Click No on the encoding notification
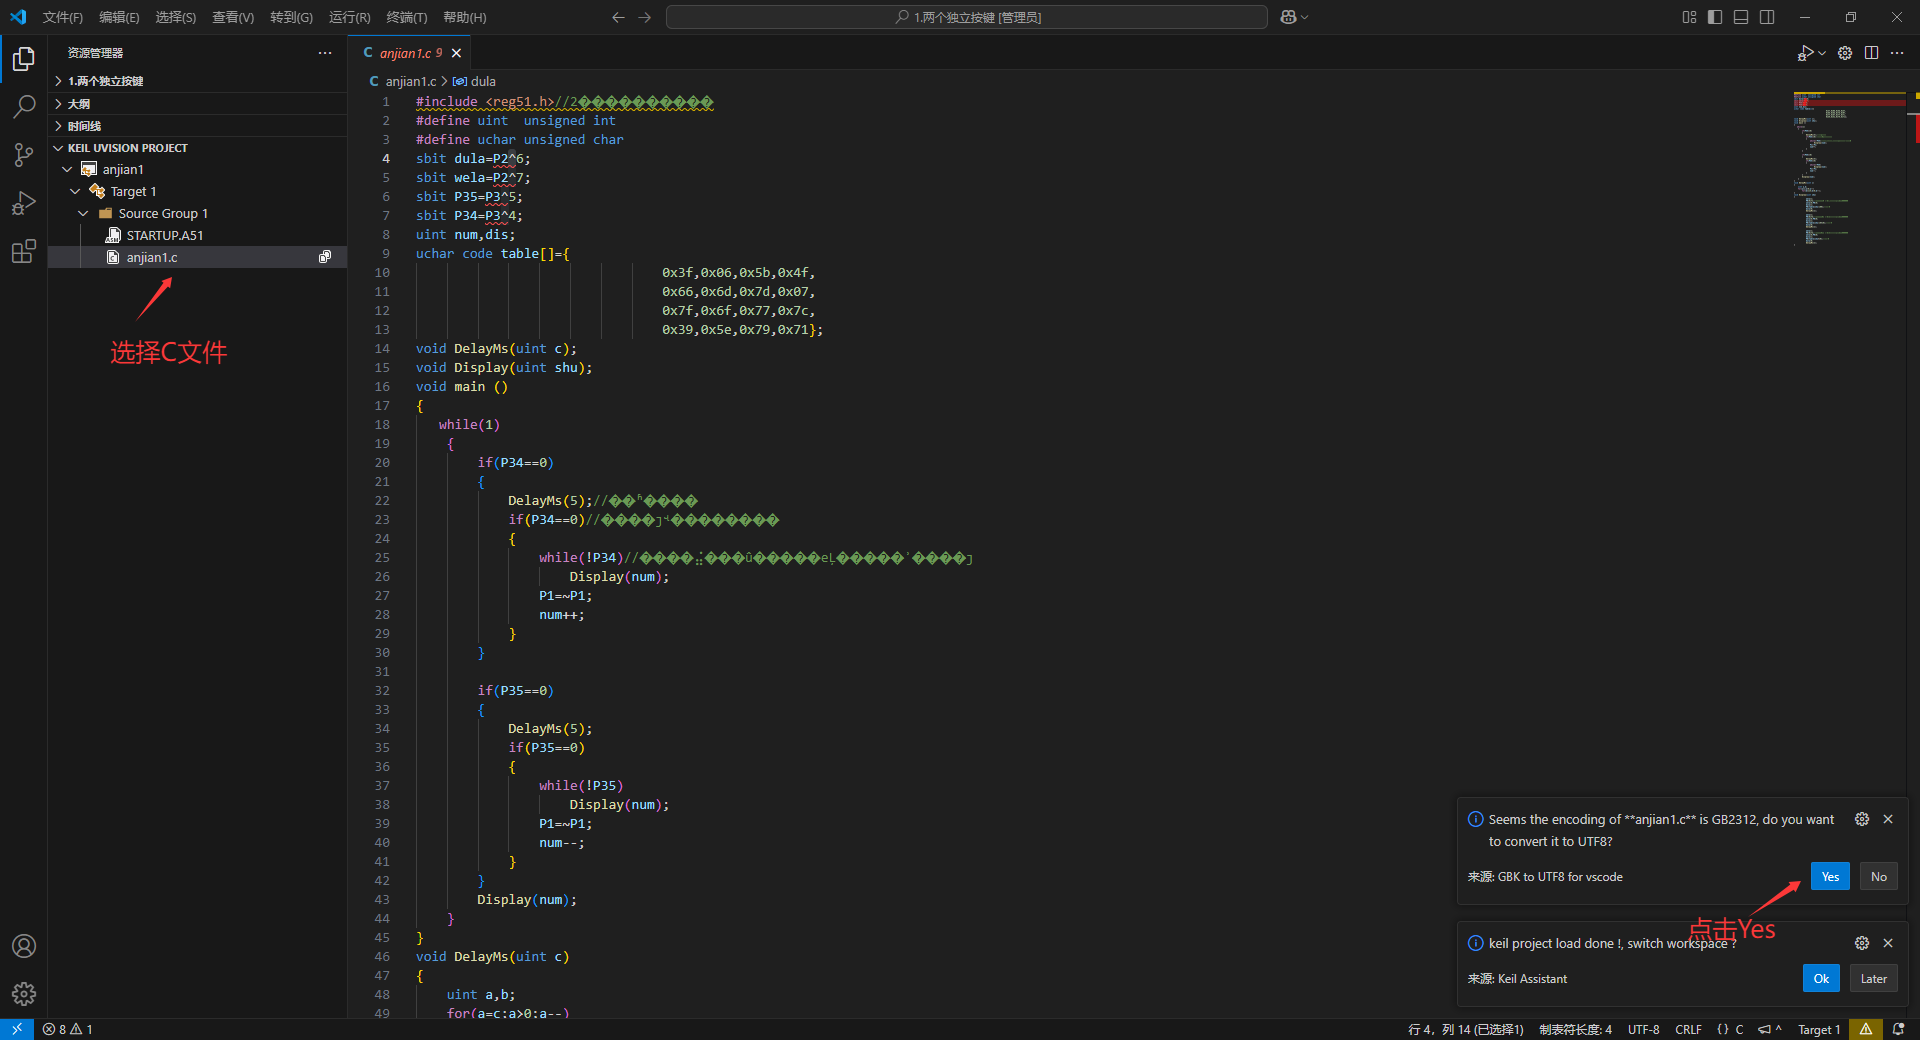The height and width of the screenshot is (1040, 1920). 1879,877
